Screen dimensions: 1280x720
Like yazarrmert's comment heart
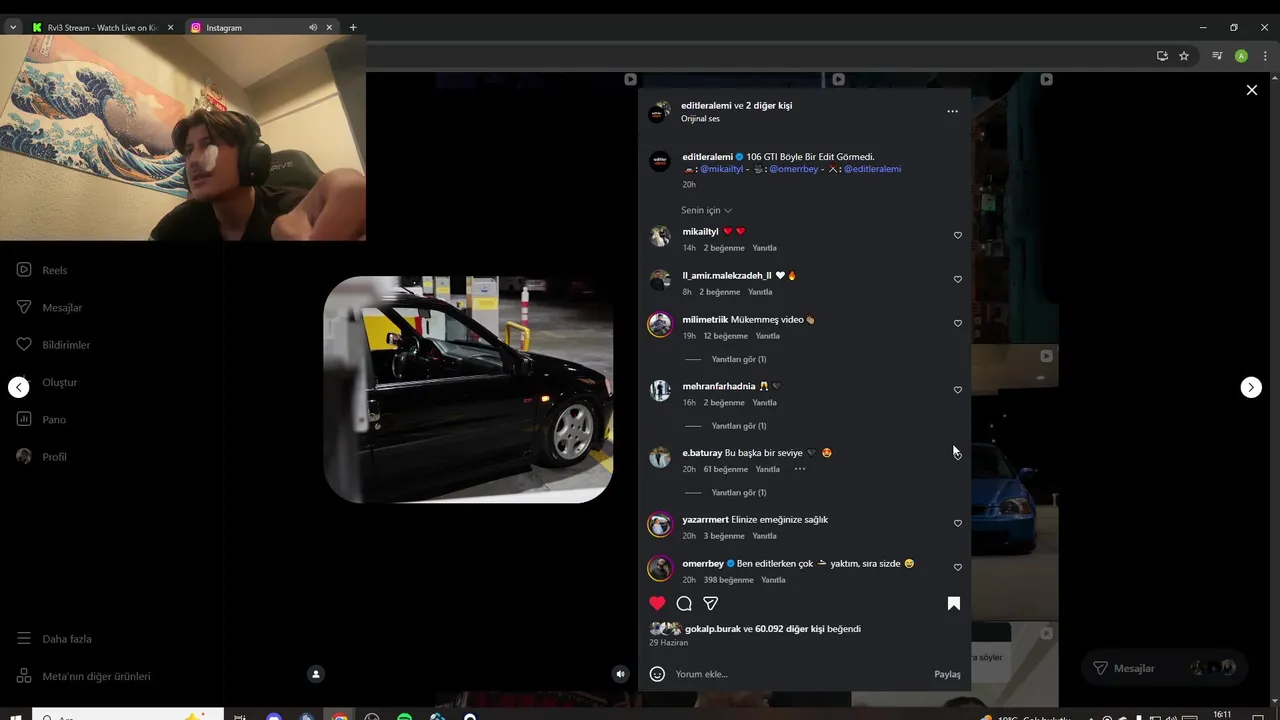click(957, 523)
